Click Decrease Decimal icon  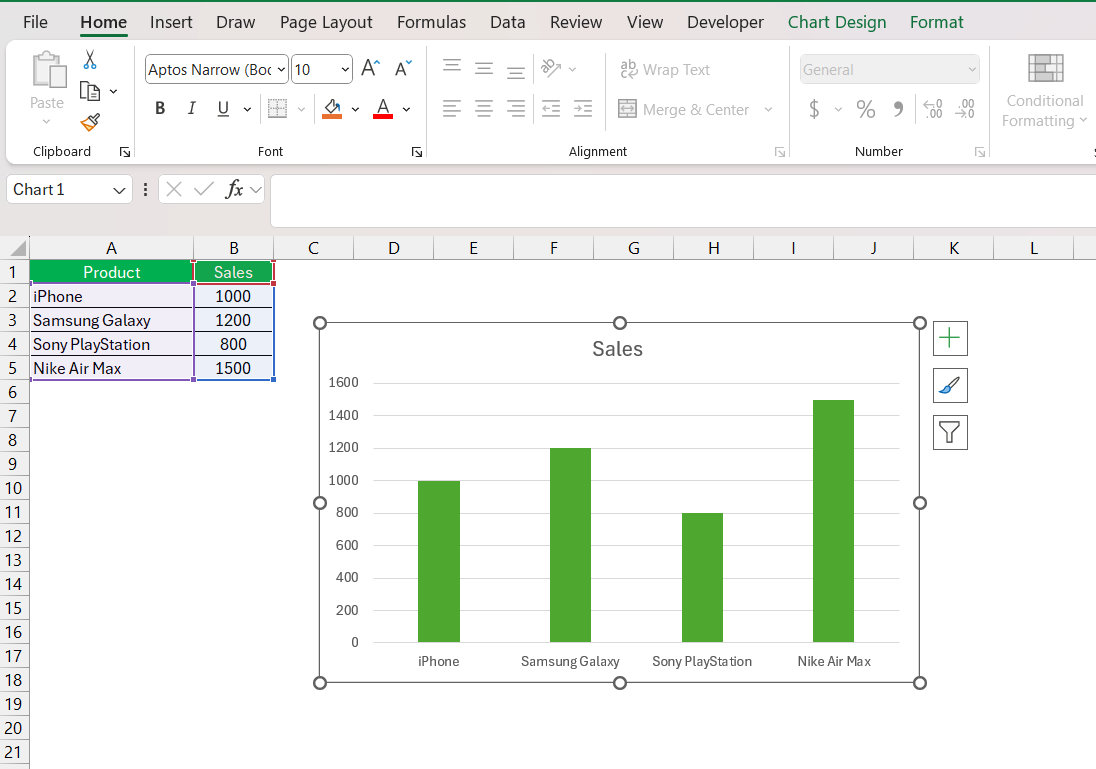pos(965,109)
